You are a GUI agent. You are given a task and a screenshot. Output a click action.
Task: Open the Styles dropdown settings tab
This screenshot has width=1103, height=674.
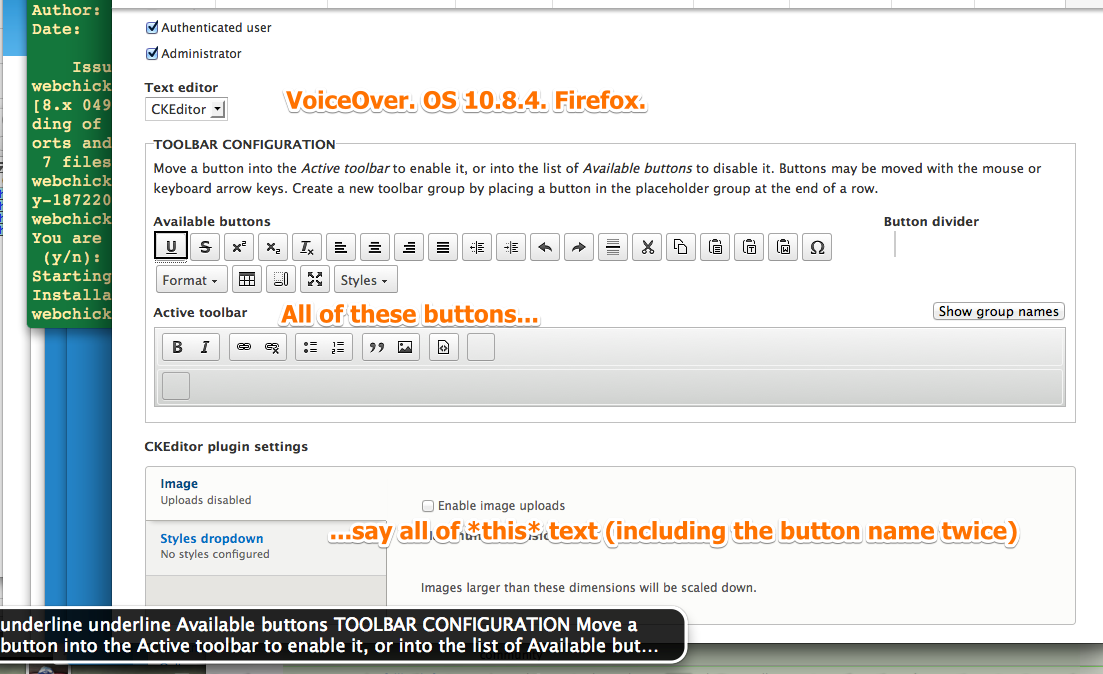point(266,548)
